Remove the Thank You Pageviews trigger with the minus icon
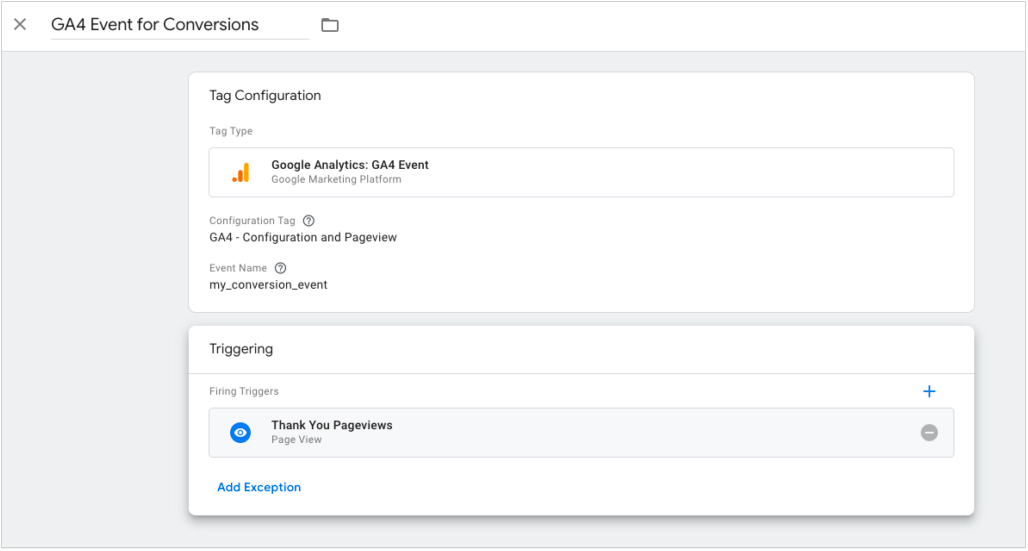 click(x=929, y=433)
